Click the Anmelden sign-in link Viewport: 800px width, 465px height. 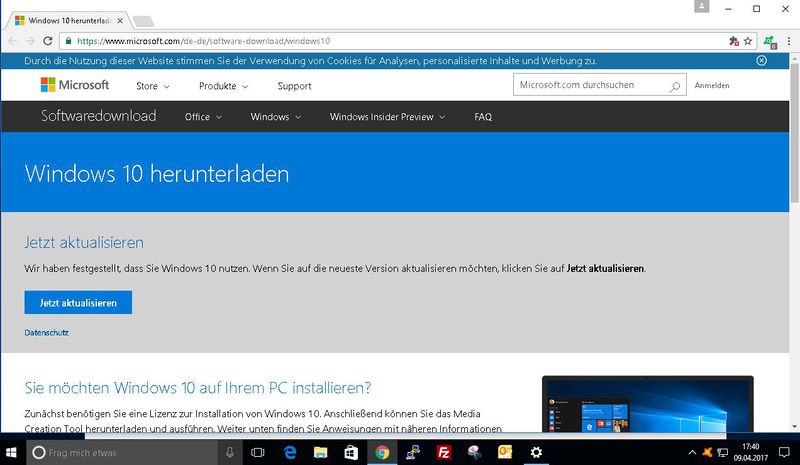tap(712, 86)
